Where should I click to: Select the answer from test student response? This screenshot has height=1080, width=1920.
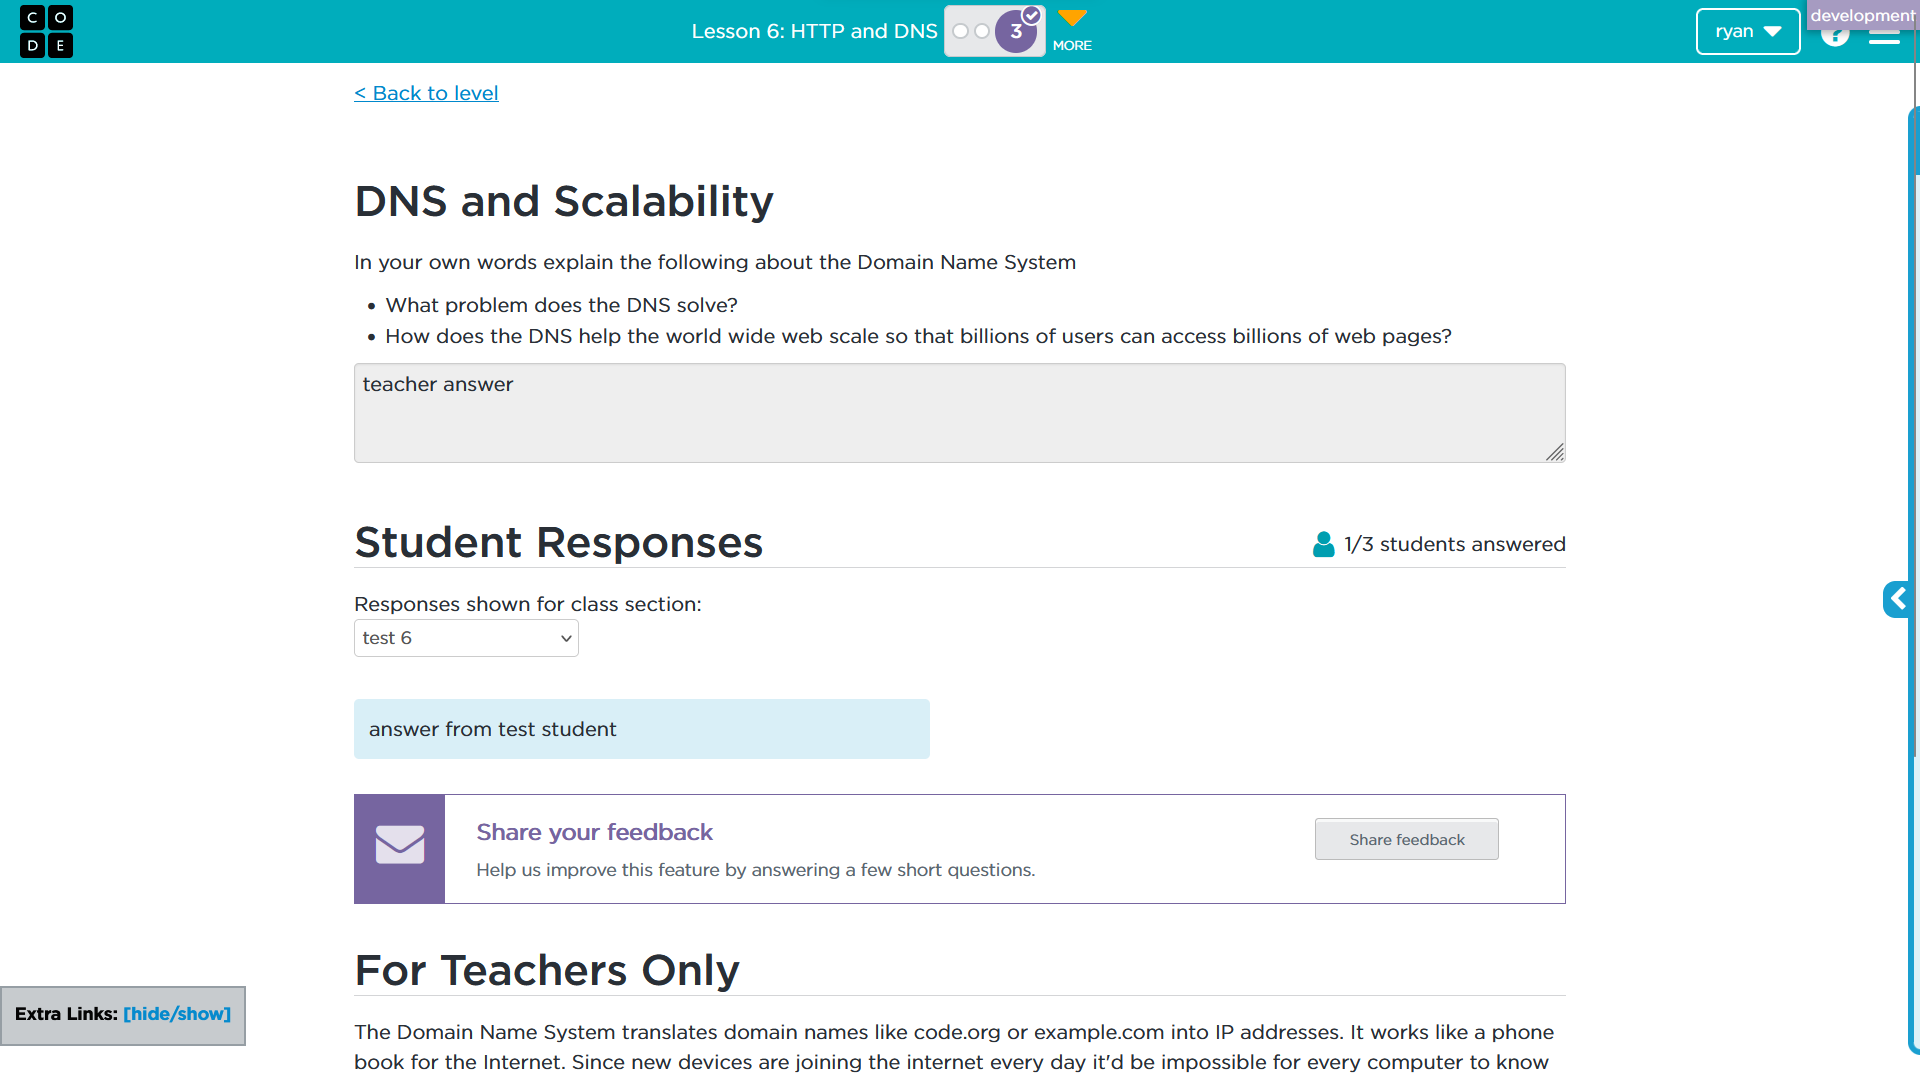pos(642,729)
